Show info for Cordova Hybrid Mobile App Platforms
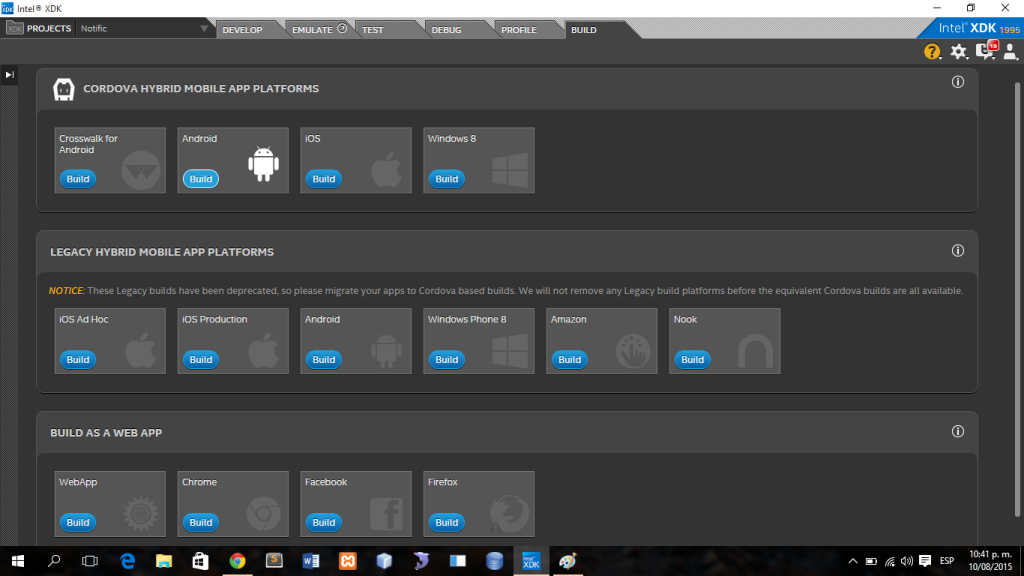 (957, 82)
